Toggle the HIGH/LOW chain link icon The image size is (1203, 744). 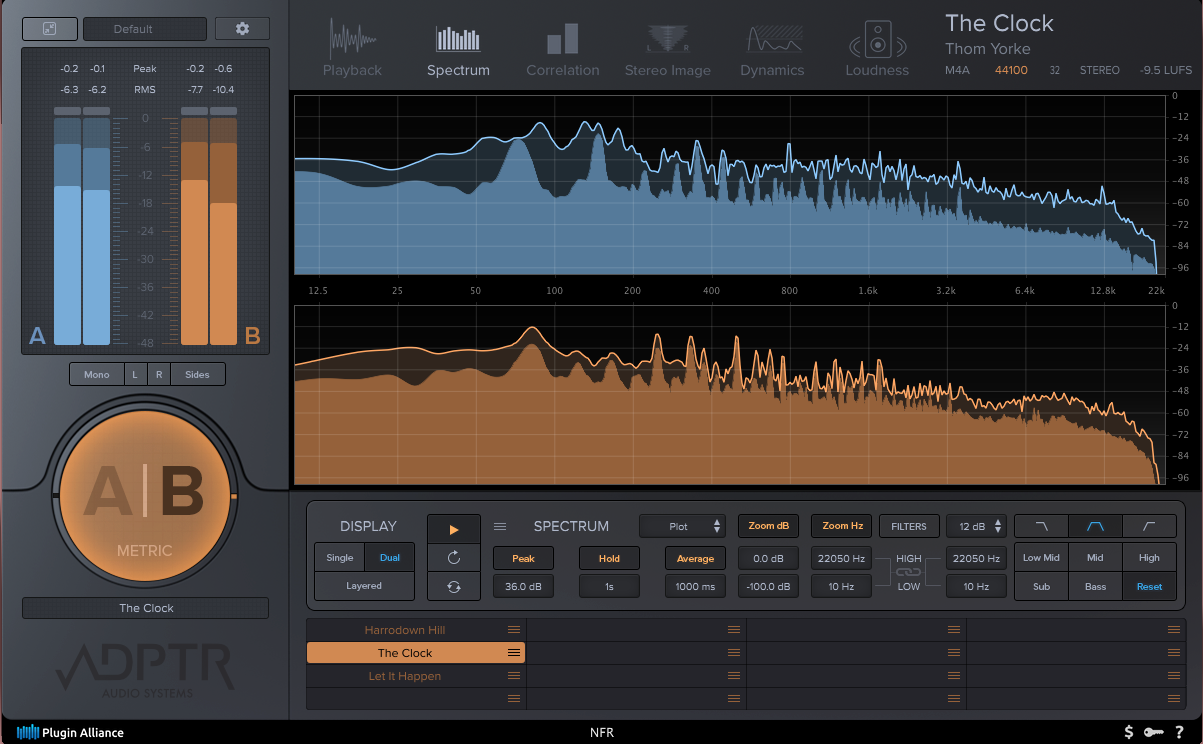[908, 572]
